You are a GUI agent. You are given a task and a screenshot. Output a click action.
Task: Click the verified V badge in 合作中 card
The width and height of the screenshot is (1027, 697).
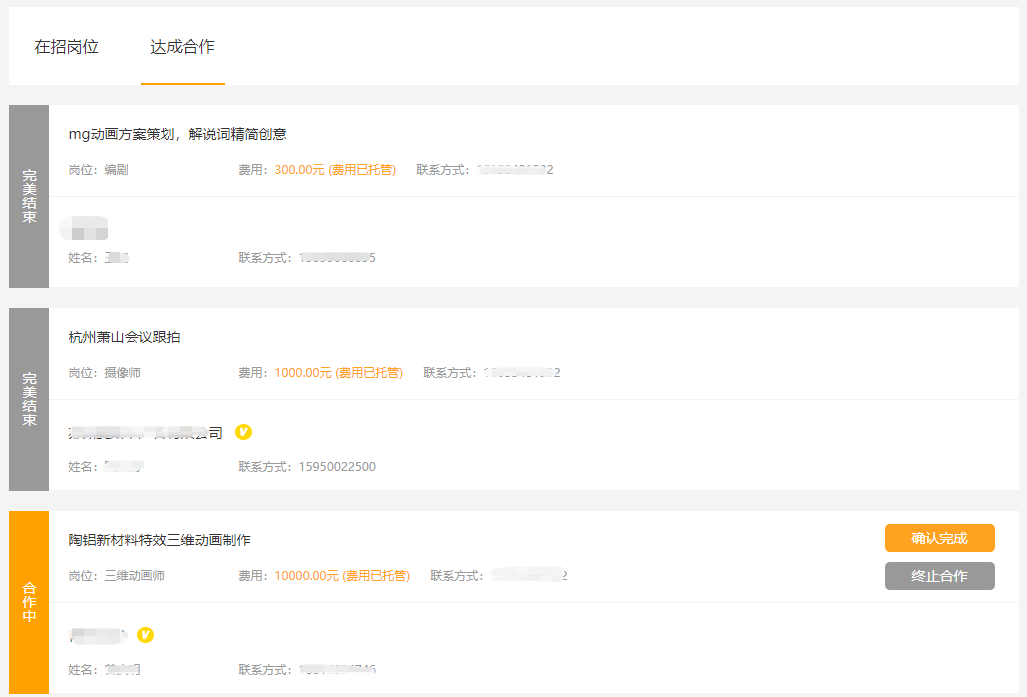(145, 635)
